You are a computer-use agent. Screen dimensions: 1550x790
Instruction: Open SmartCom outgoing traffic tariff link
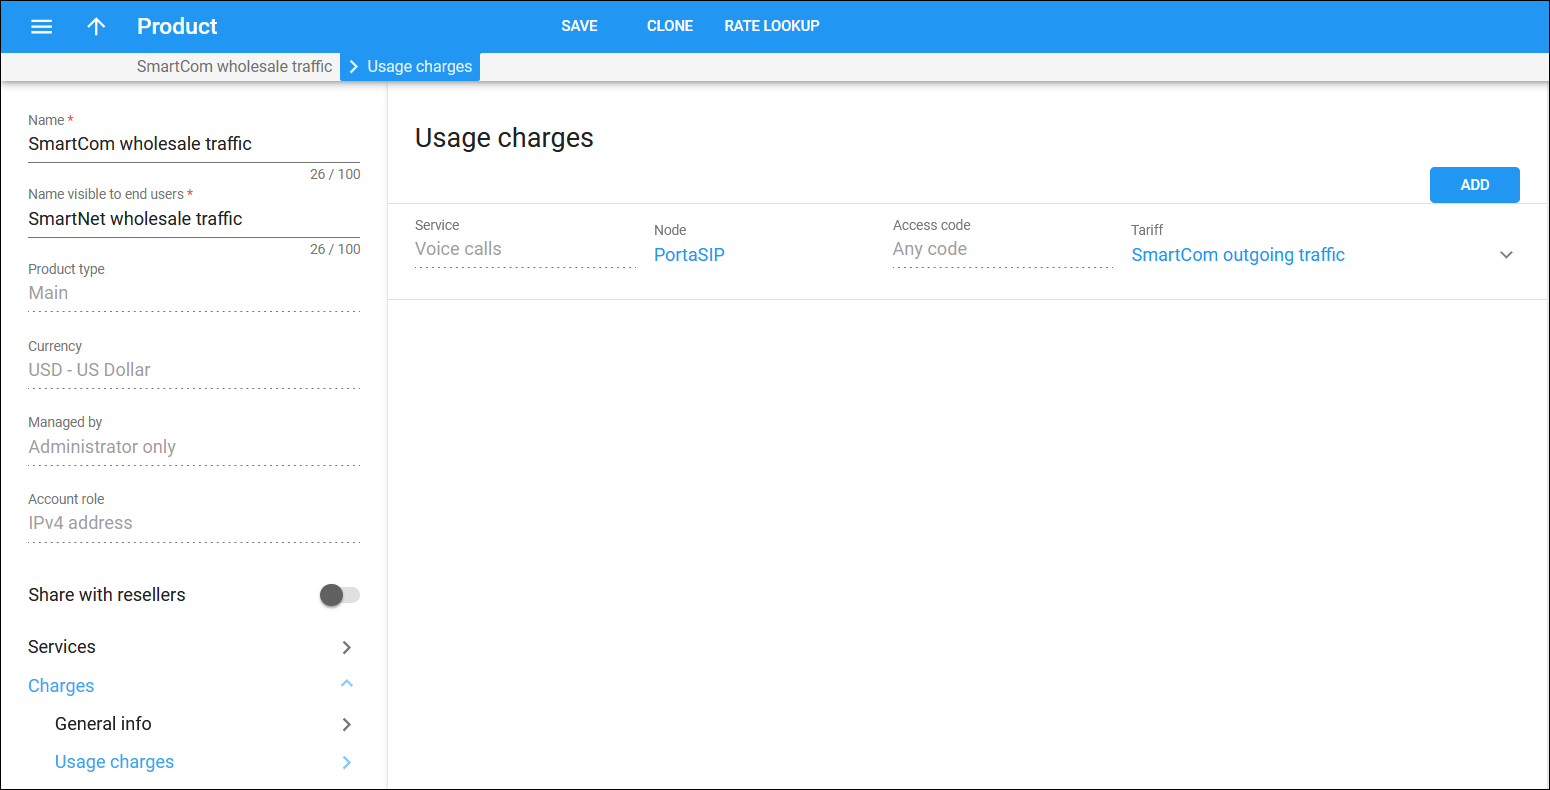1238,255
